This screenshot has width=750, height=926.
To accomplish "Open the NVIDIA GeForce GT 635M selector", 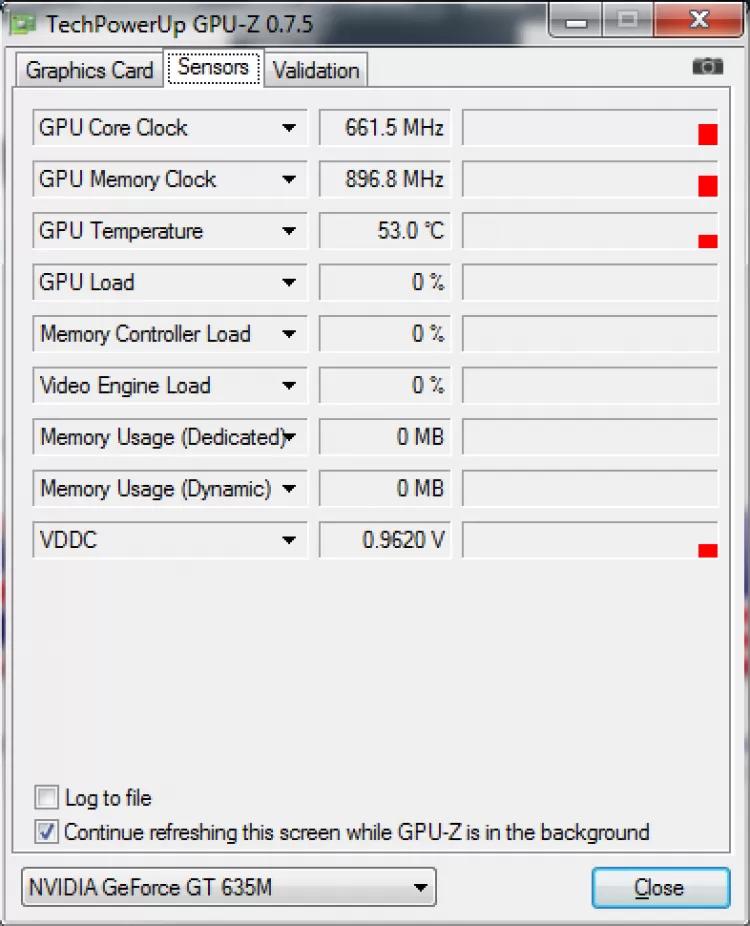I will (x=228, y=887).
